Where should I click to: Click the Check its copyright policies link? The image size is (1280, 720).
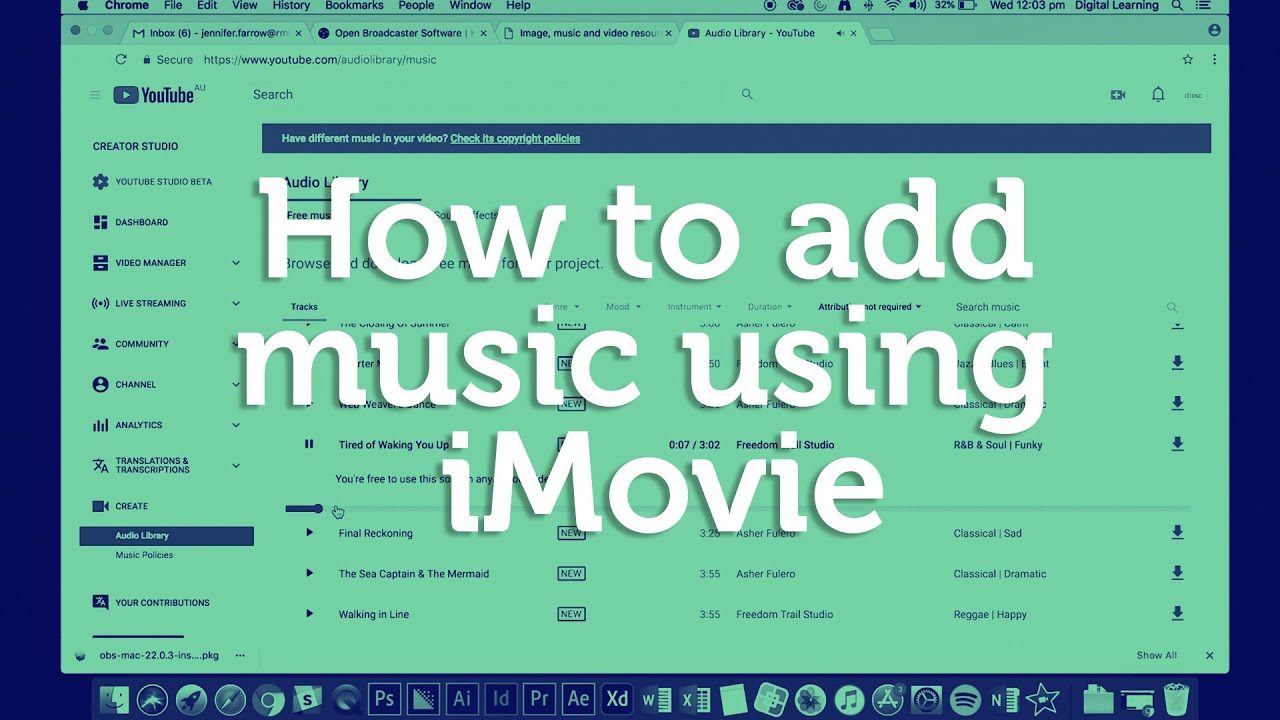pos(515,138)
